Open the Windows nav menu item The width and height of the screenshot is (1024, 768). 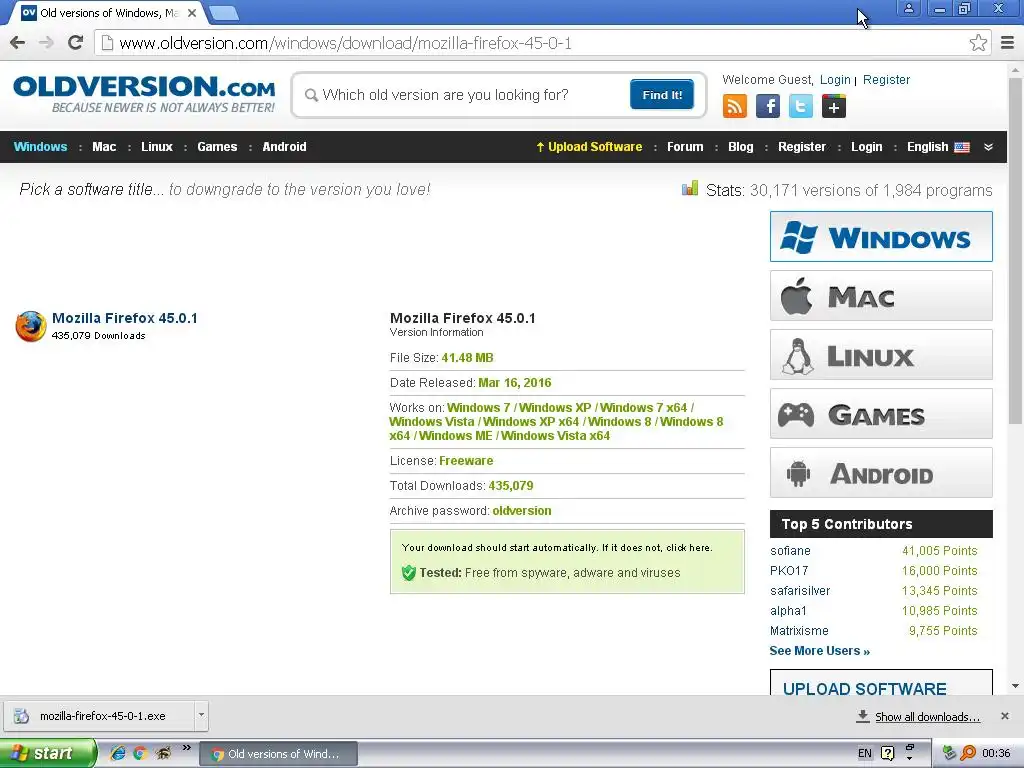point(40,147)
